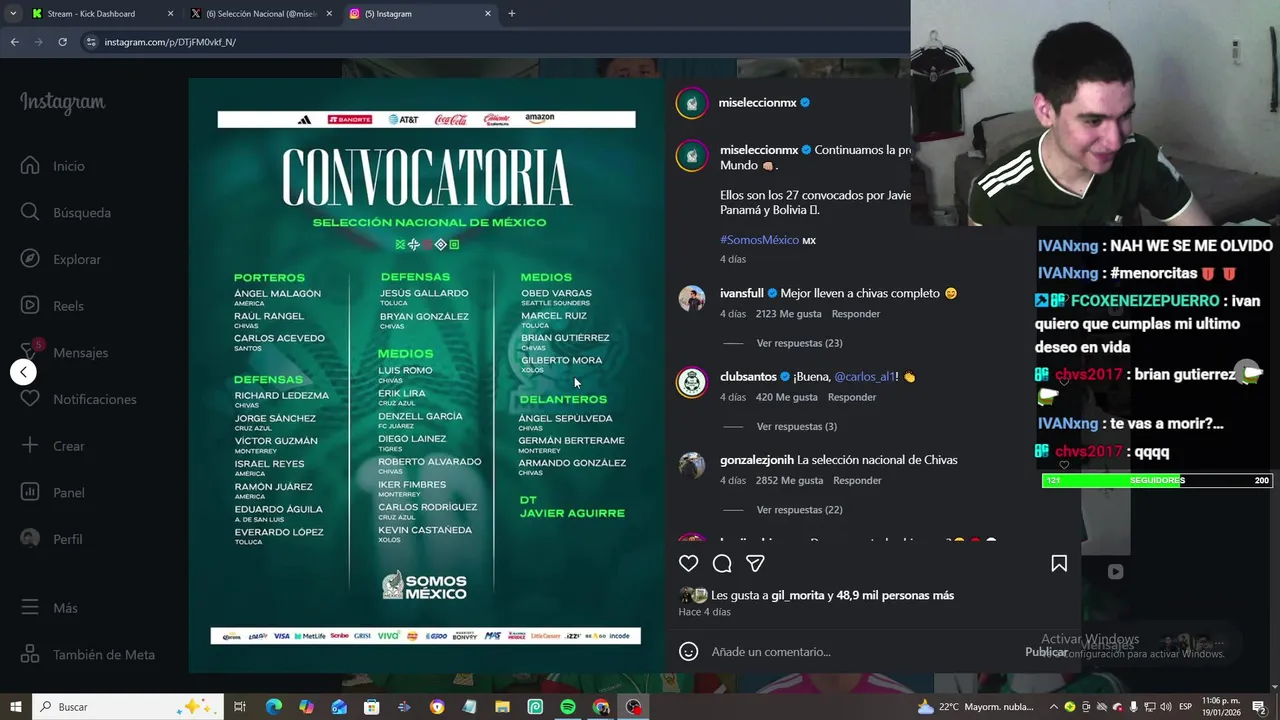Viewport: 1280px width, 720px height.
Task: Open Spotify from the taskbar
Action: pos(568,707)
